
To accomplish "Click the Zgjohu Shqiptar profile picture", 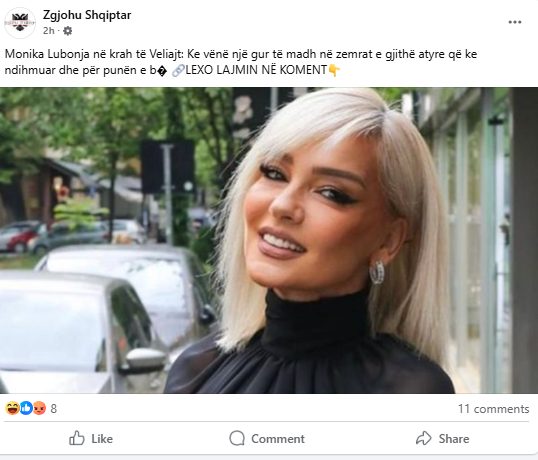I will (x=20, y=23).
